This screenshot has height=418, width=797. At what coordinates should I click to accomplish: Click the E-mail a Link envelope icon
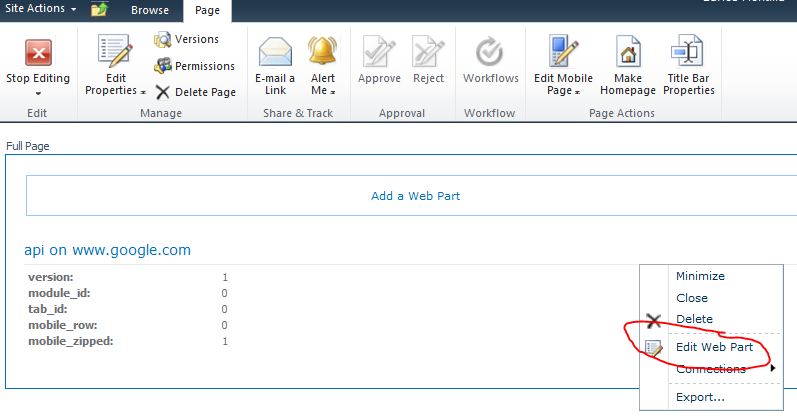click(275, 51)
